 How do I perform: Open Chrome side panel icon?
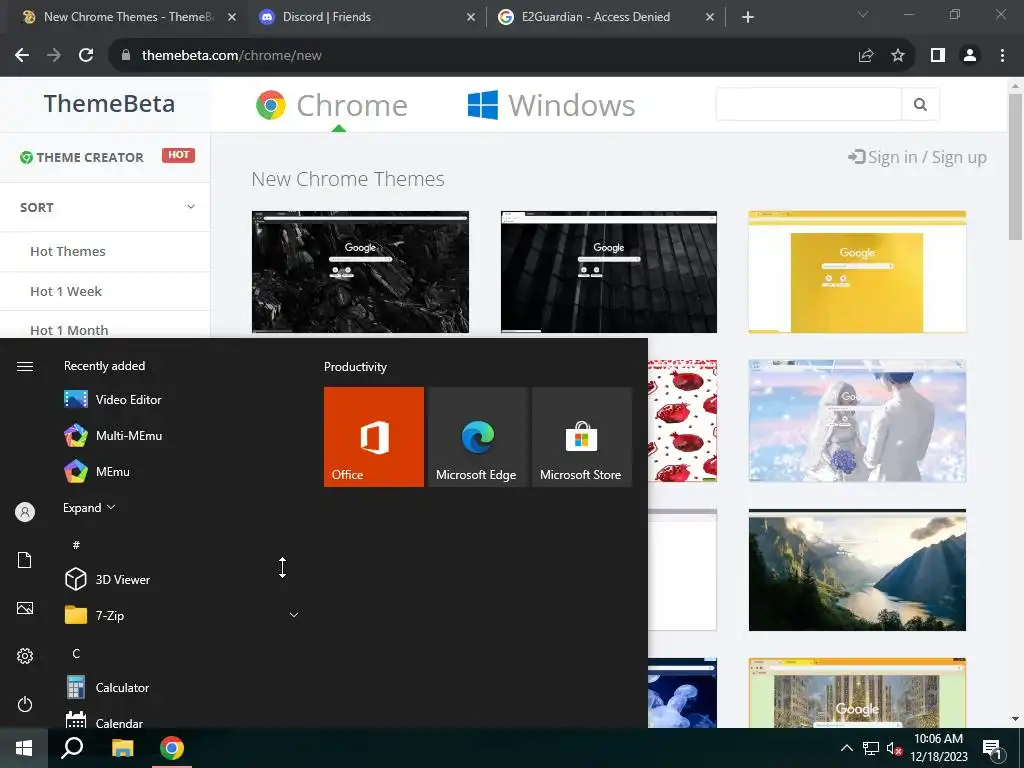click(938, 56)
